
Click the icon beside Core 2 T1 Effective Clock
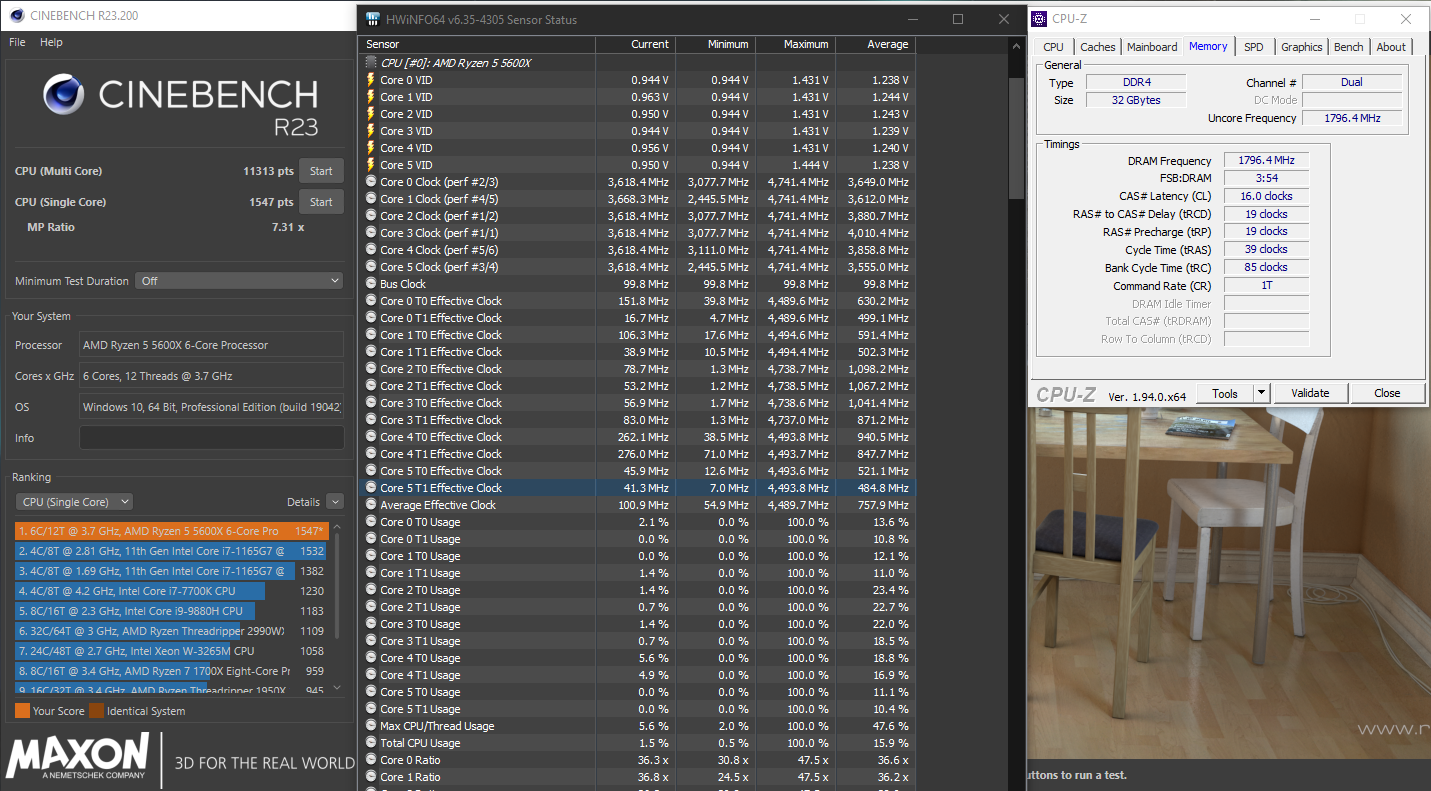click(x=371, y=386)
